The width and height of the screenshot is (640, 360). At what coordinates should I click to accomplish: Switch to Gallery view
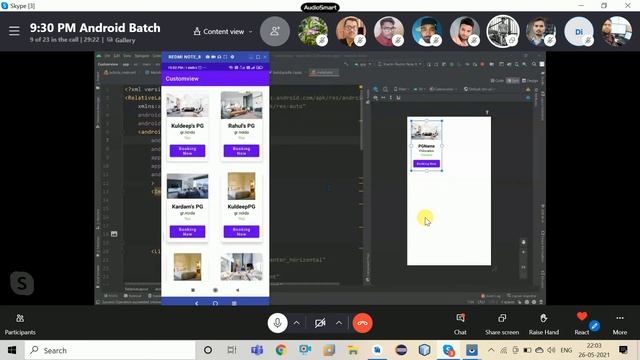coord(121,40)
